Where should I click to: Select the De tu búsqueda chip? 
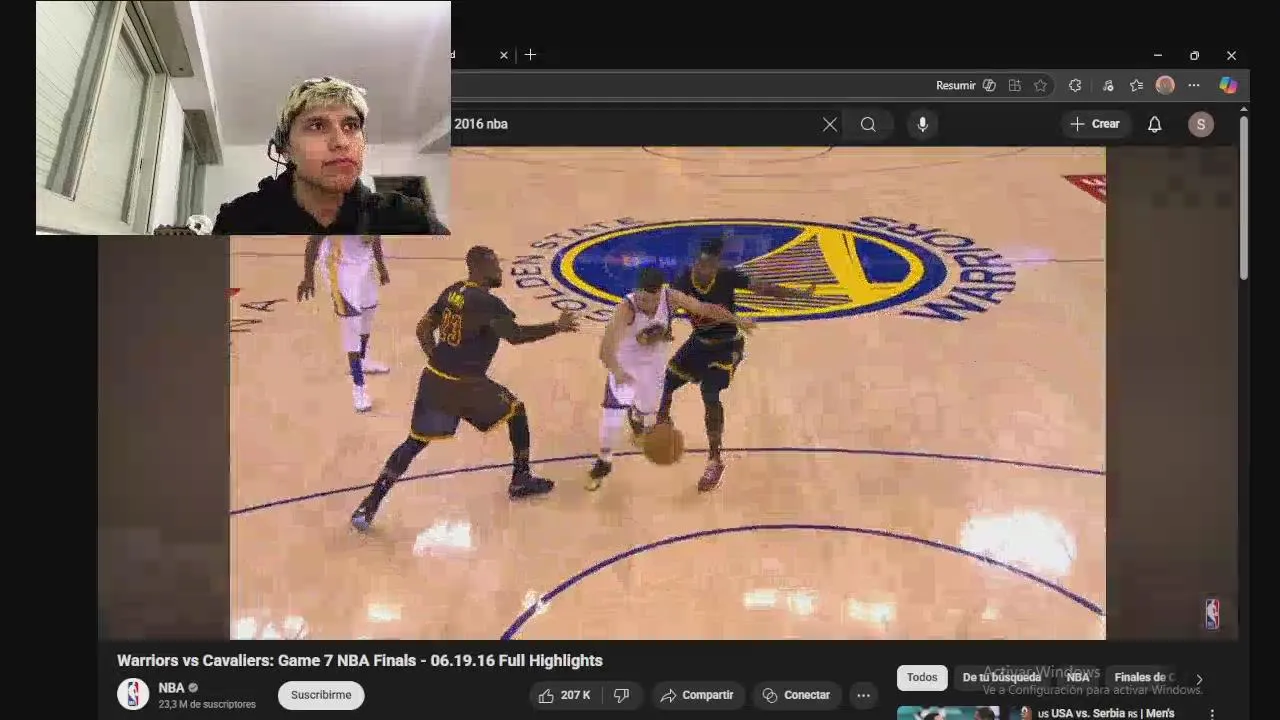click(1001, 678)
